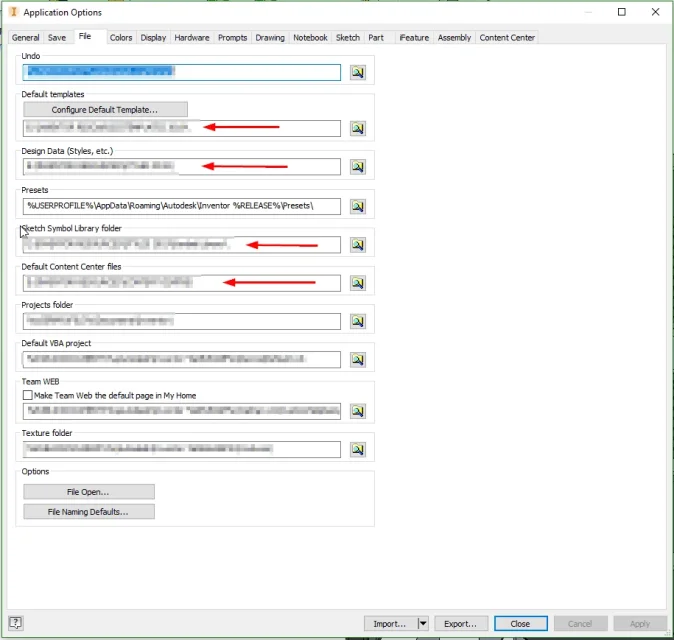
Task: Click the Cancel button
Action: (x=580, y=623)
